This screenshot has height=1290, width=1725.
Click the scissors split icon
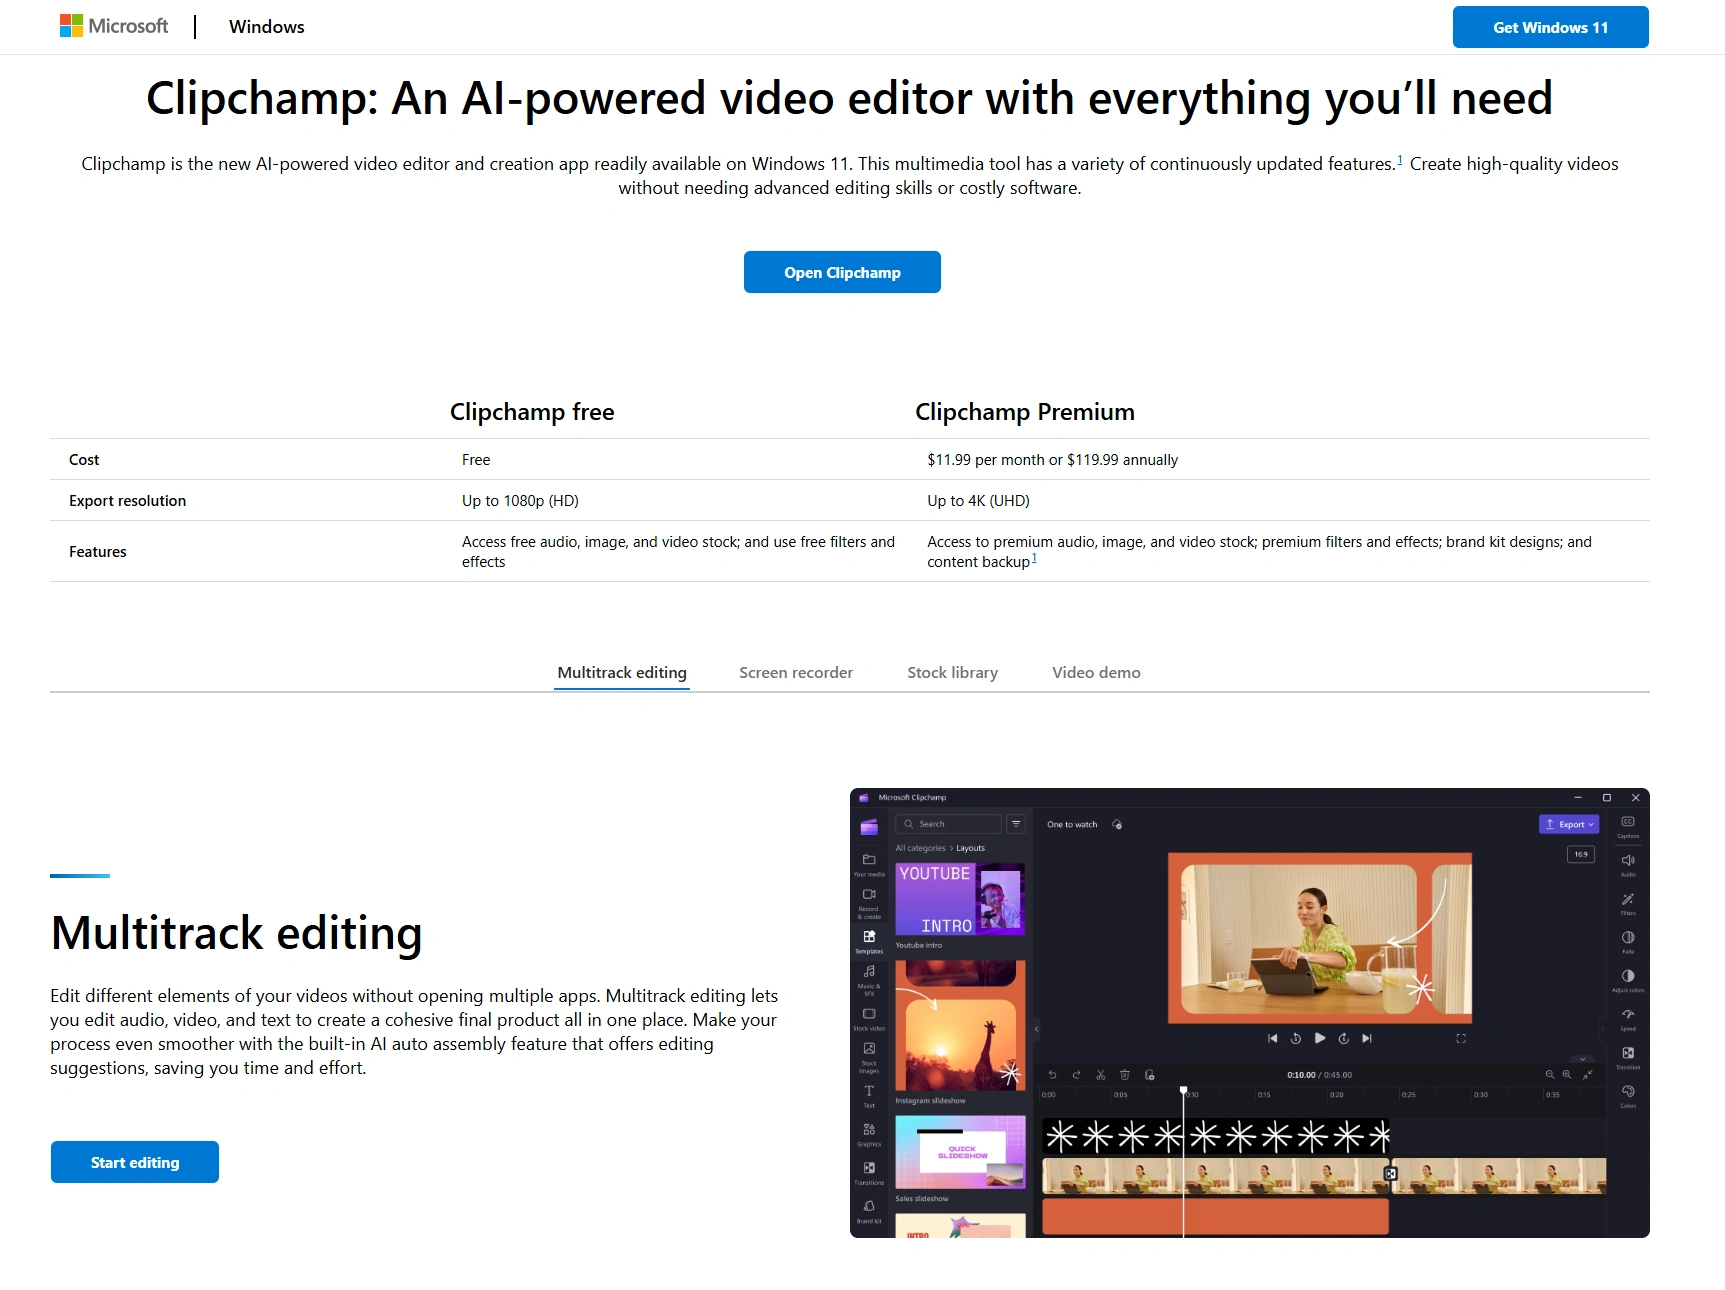1100,1075
